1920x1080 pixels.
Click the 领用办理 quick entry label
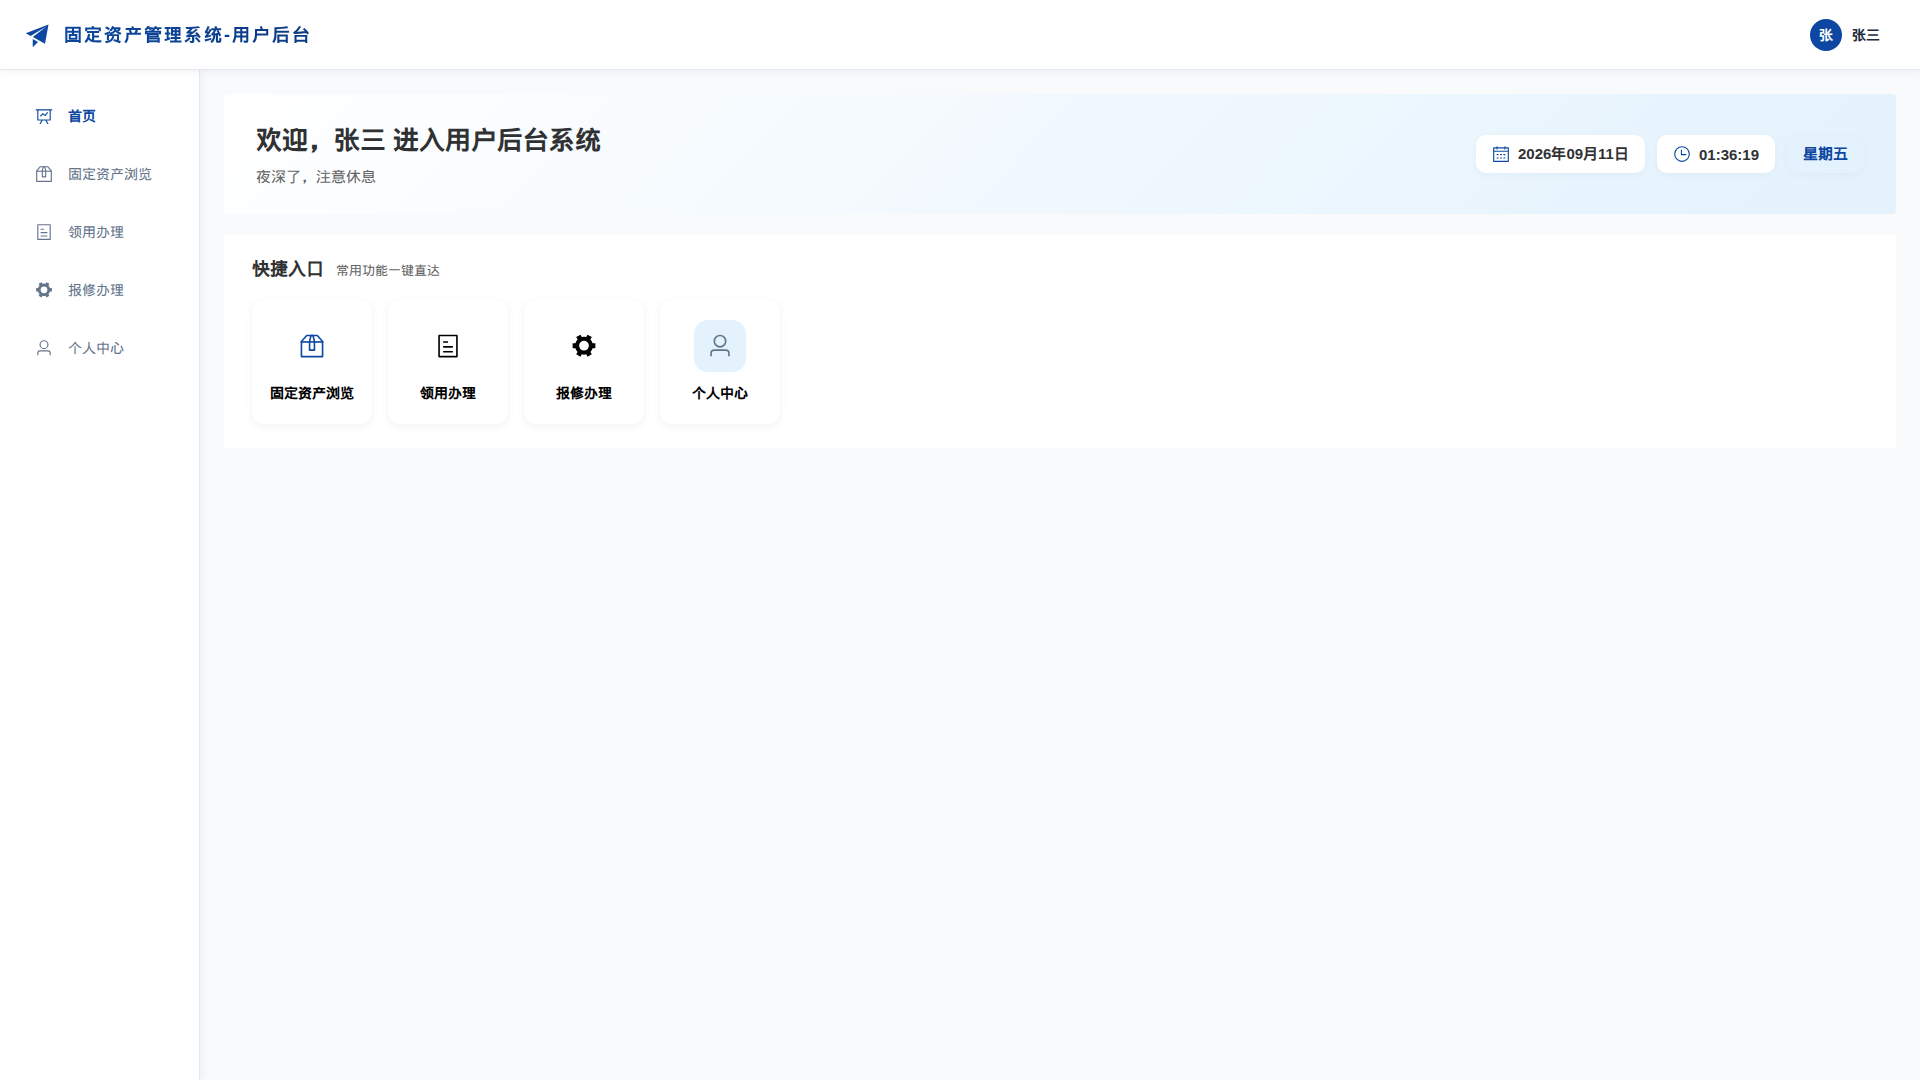tap(448, 393)
